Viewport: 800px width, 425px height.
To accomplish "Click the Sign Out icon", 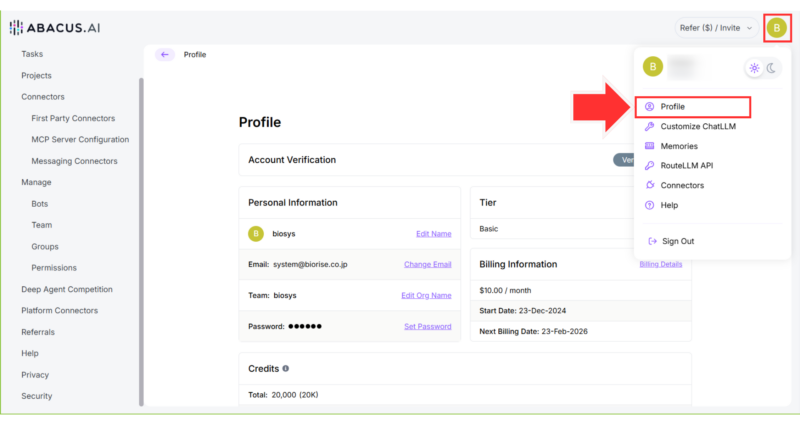I will (652, 241).
